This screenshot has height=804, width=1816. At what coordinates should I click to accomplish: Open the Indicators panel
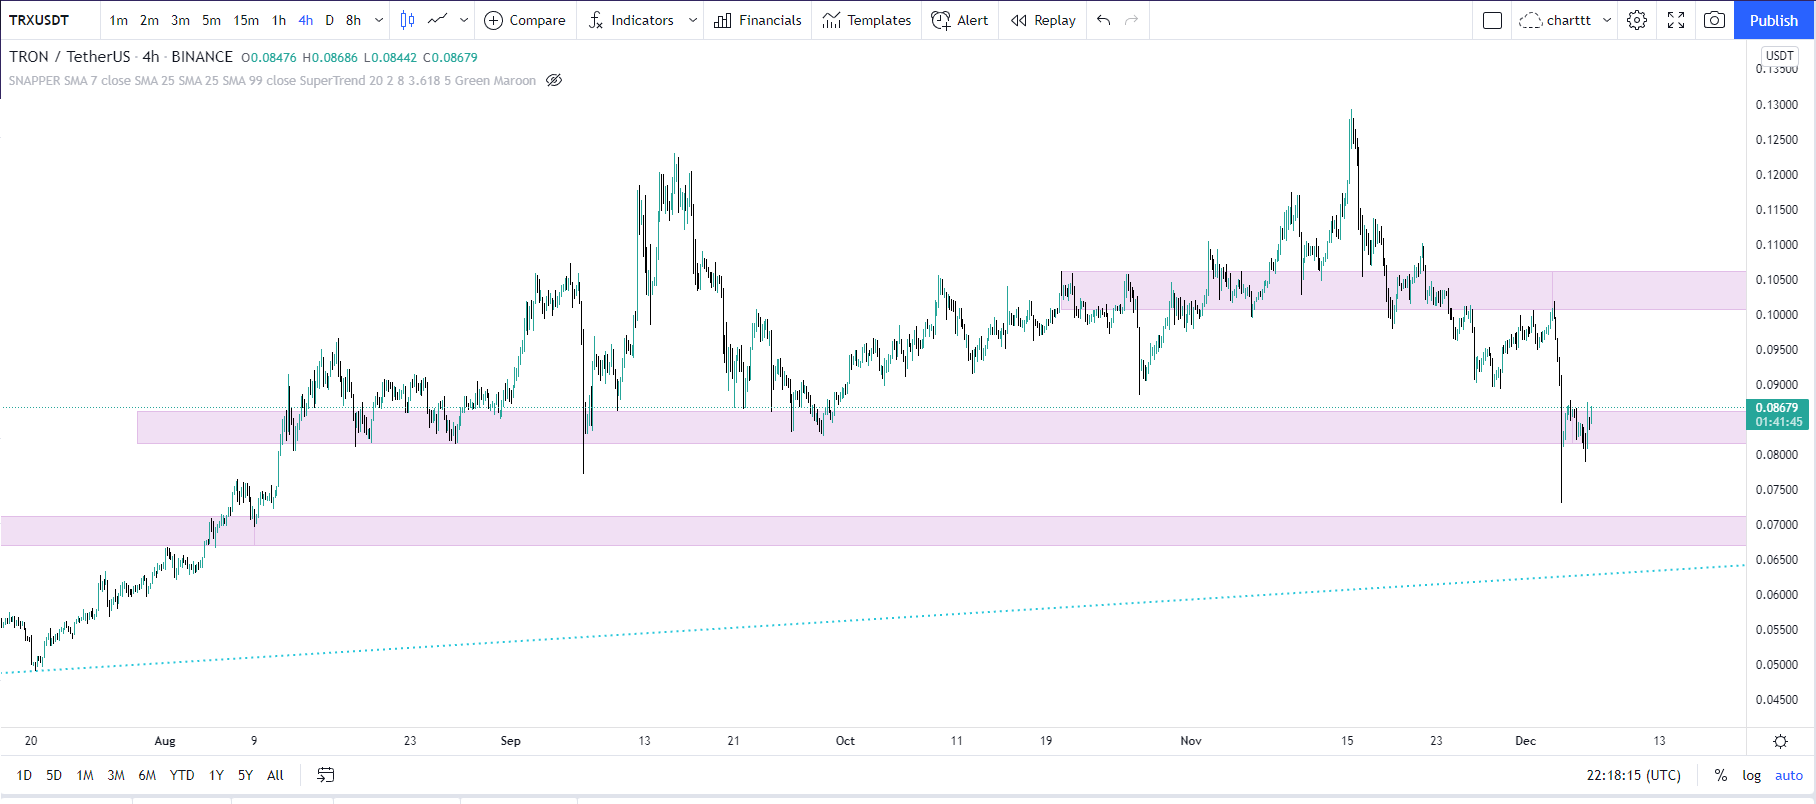(x=631, y=20)
